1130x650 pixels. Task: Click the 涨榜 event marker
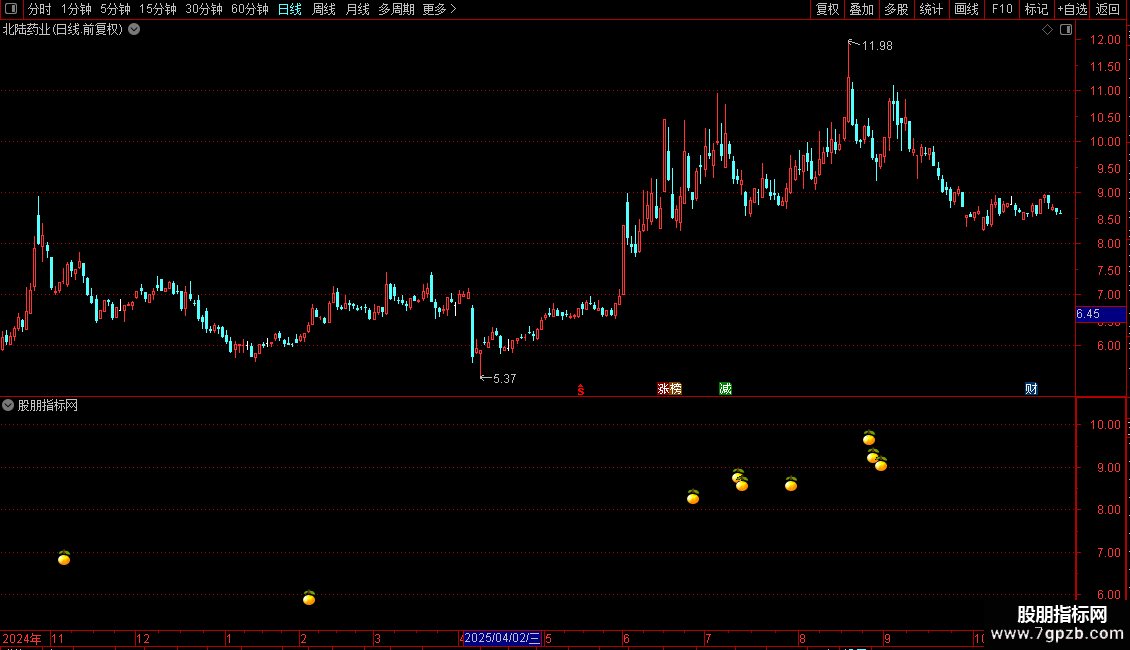[x=669, y=389]
